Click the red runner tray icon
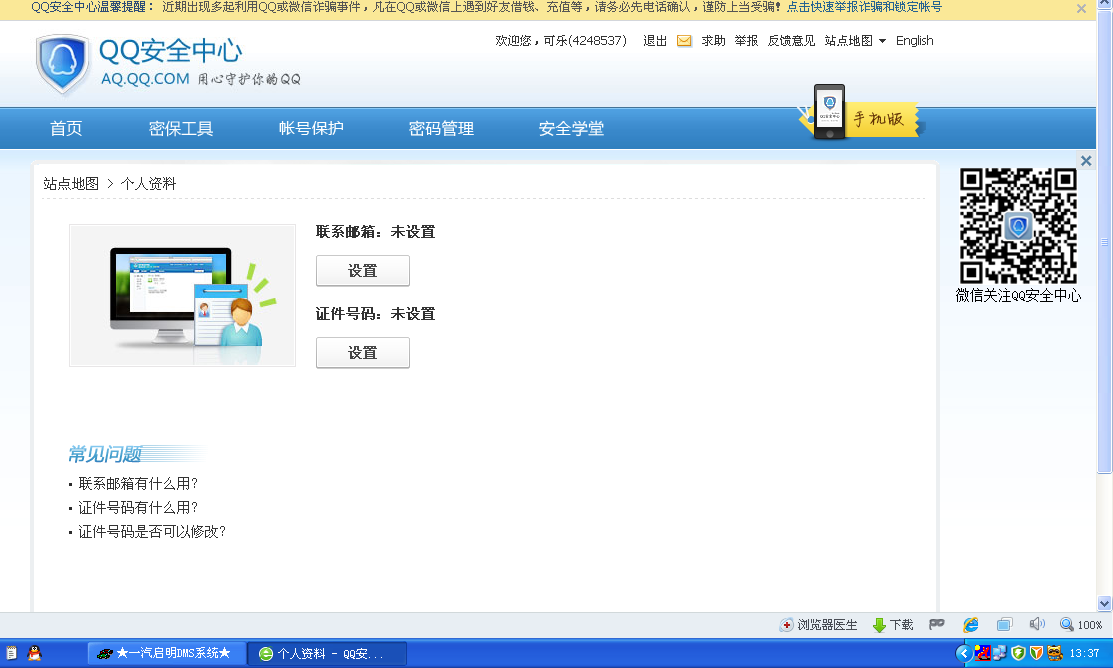This screenshot has width=1113, height=668. coord(982,652)
